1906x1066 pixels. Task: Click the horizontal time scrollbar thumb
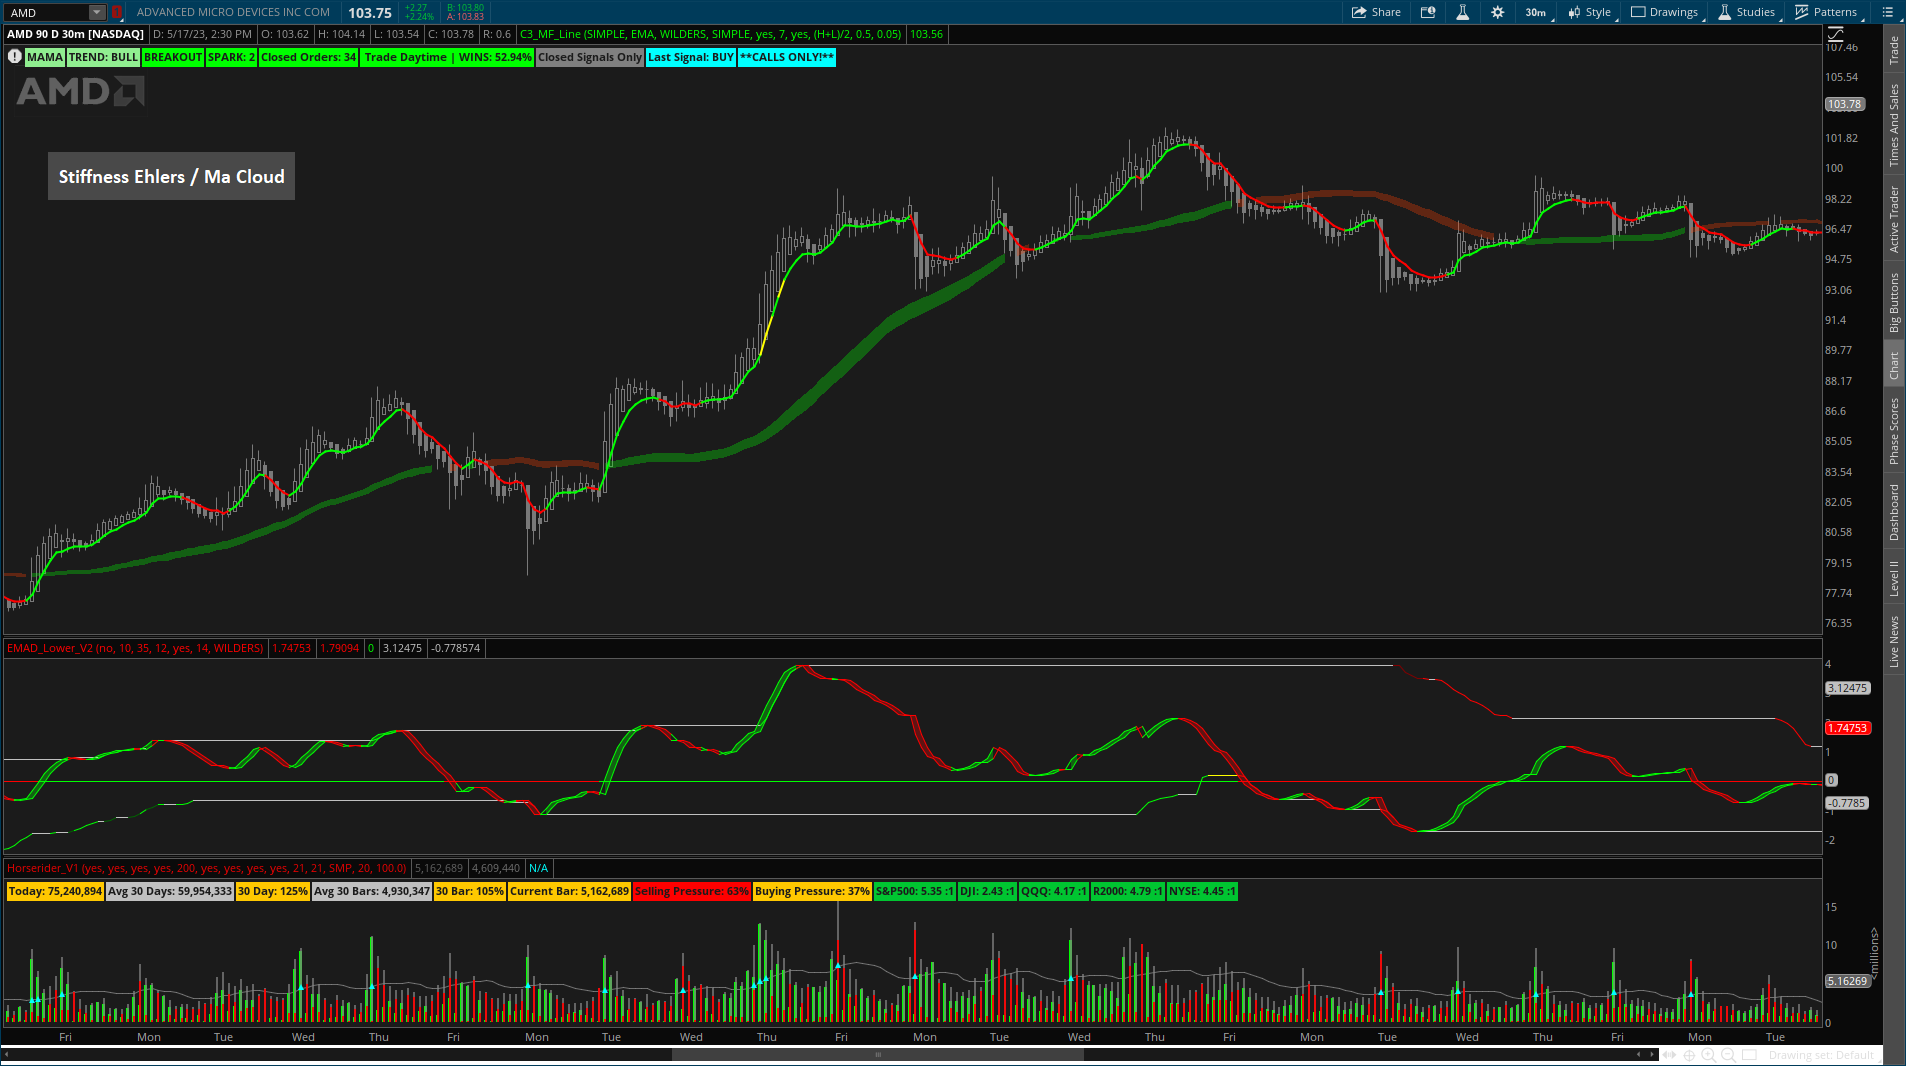pos(878,1054)
